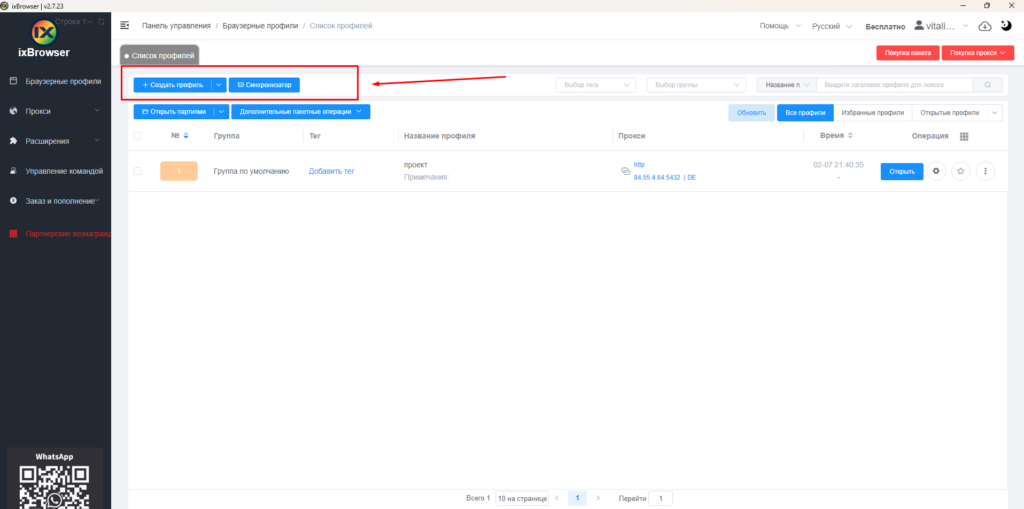Viewport: 1024px width, 509px height.
Task: Tick the checkbox for the проект profile row
Action: pyautogui.click(x=137, y=171)
